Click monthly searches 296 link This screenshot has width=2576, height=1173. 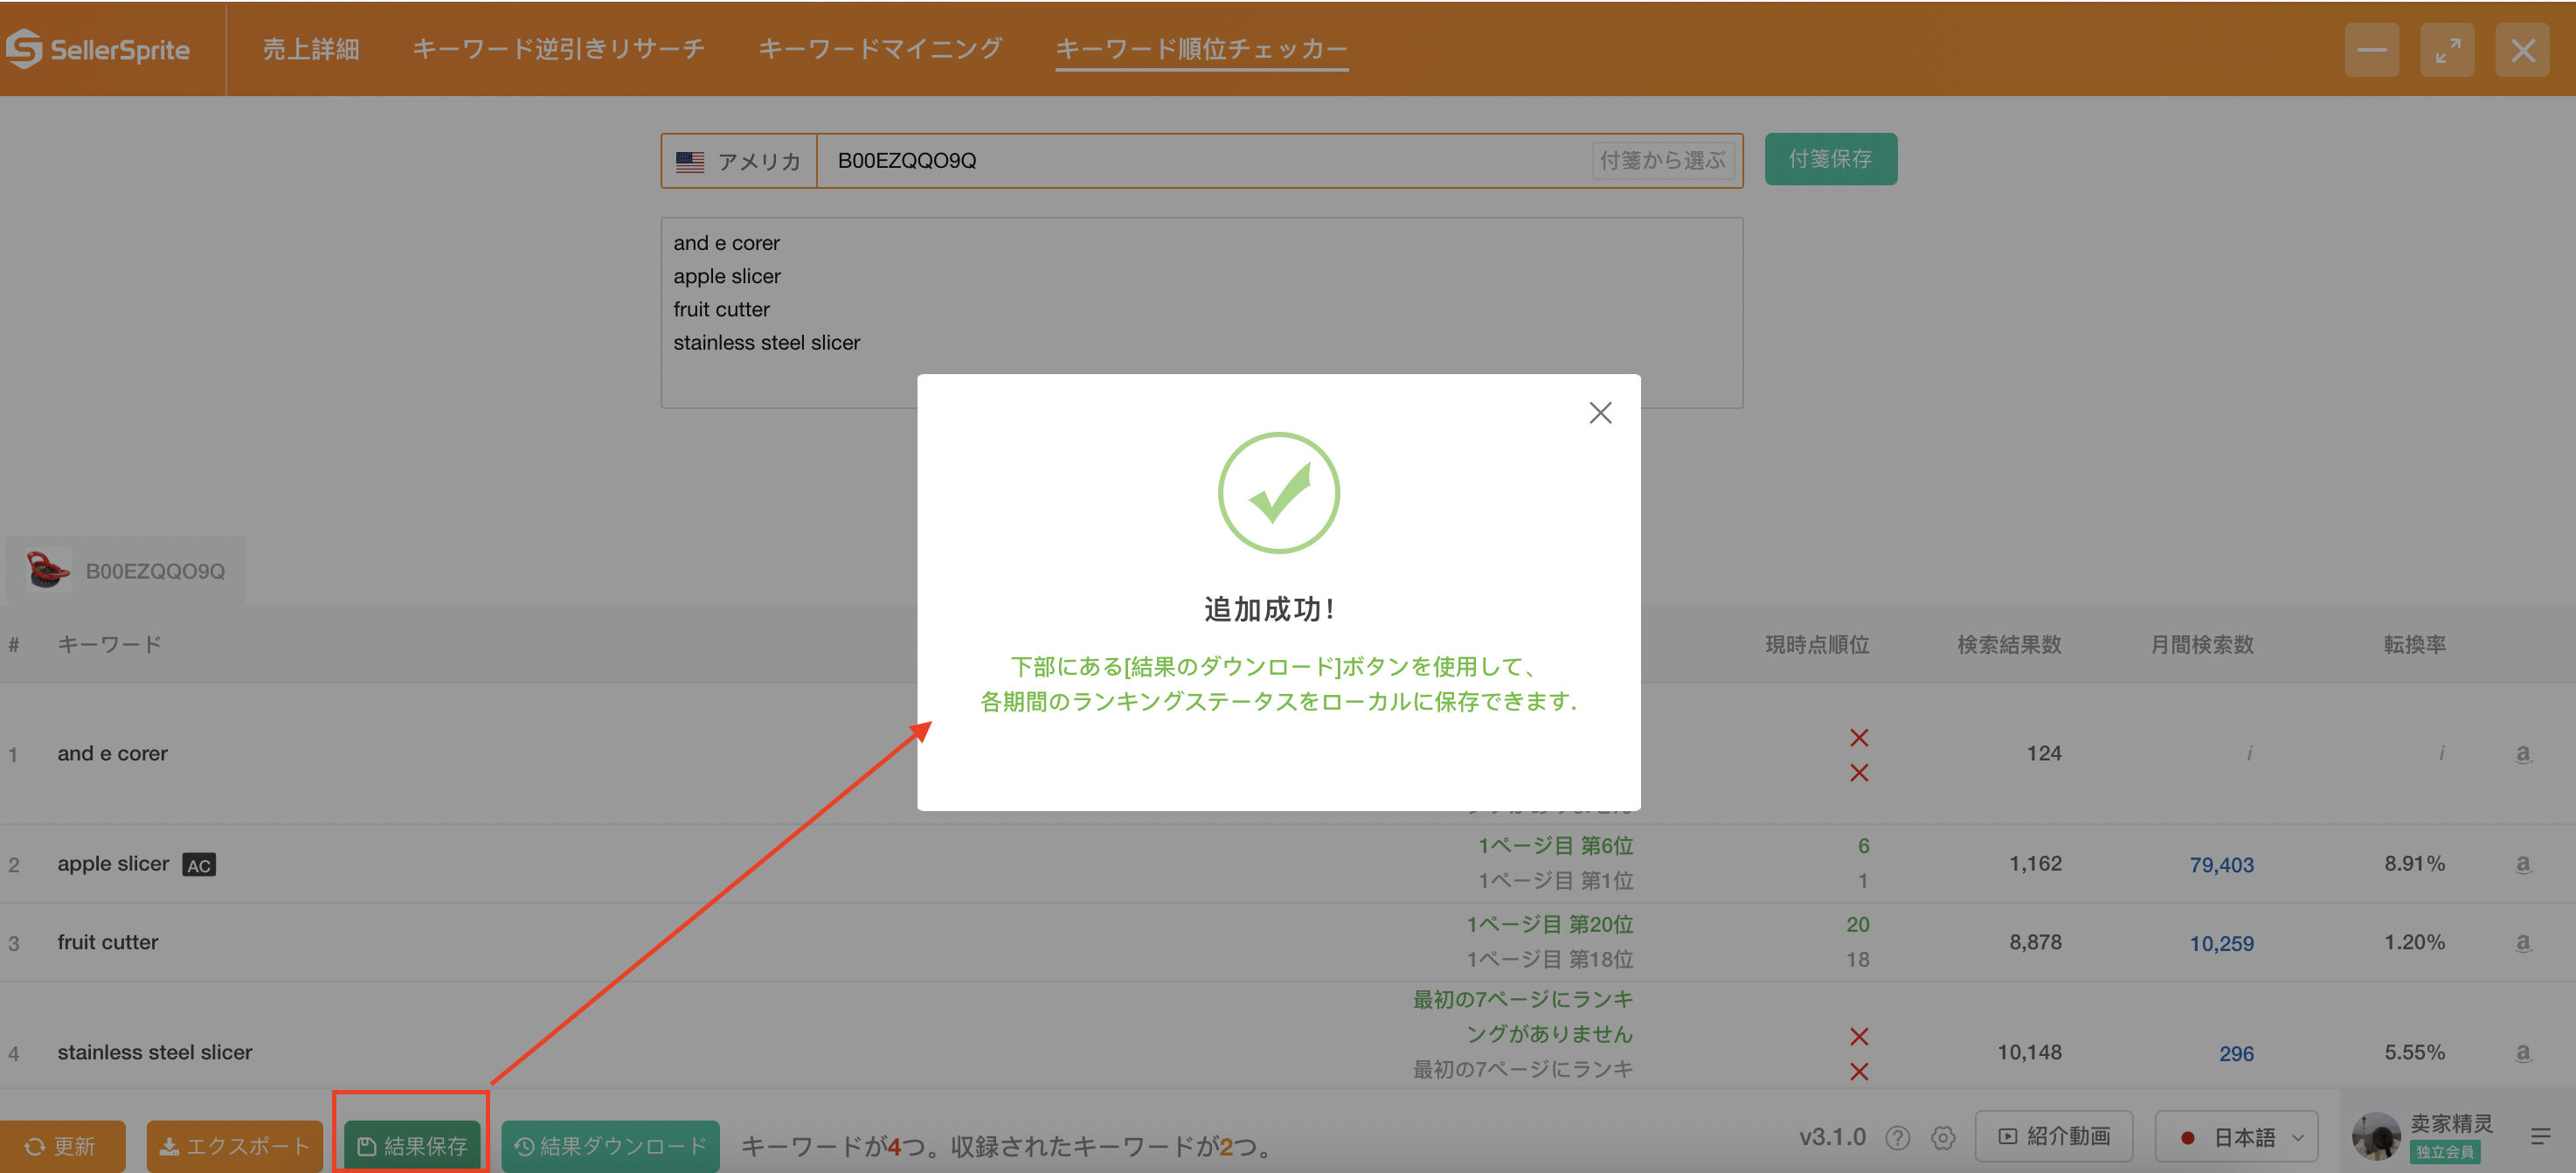[x=2236, y=1053]
